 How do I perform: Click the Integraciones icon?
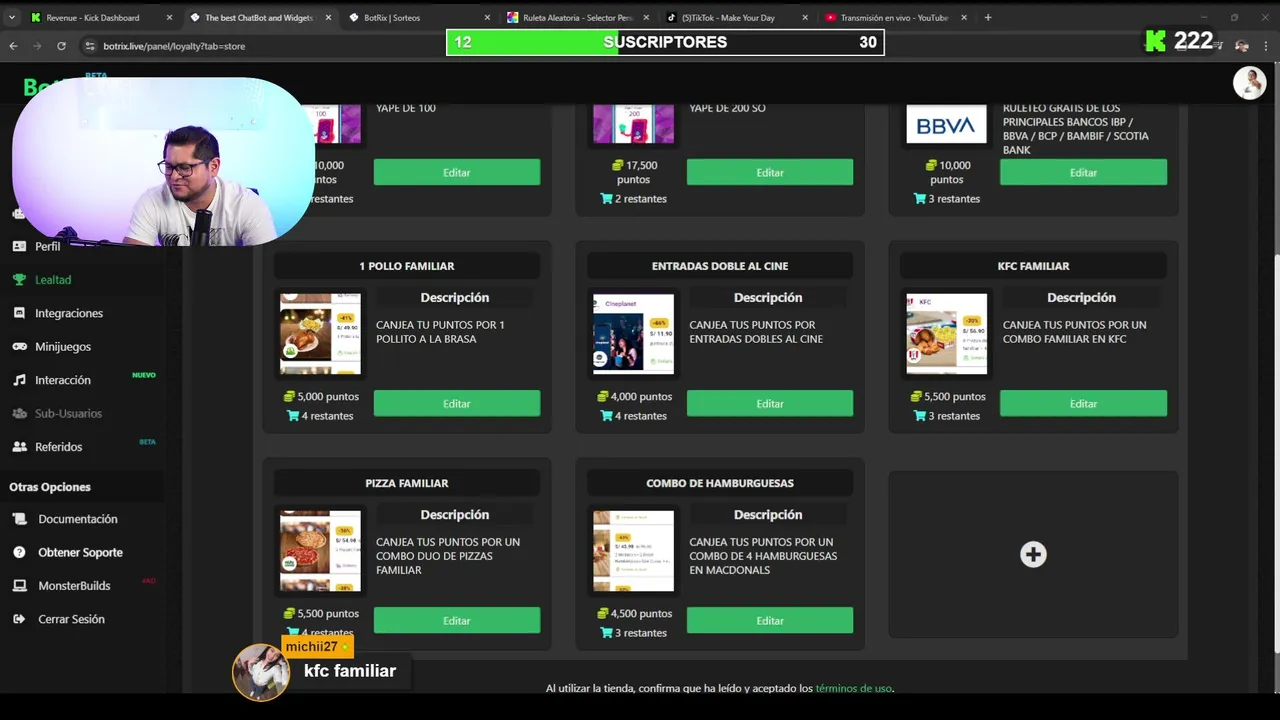click(19, 313)
